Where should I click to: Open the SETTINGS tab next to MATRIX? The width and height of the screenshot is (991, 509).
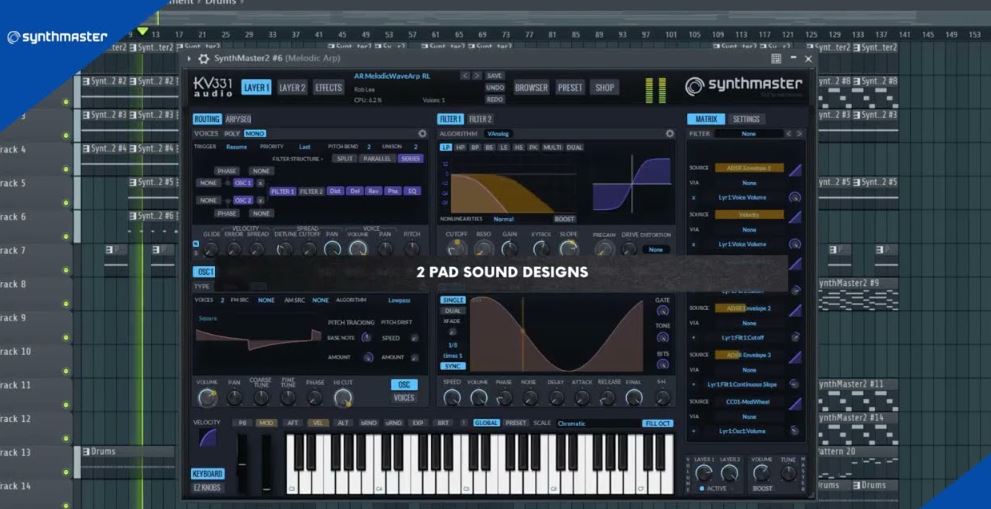click(x=746, y=119)
